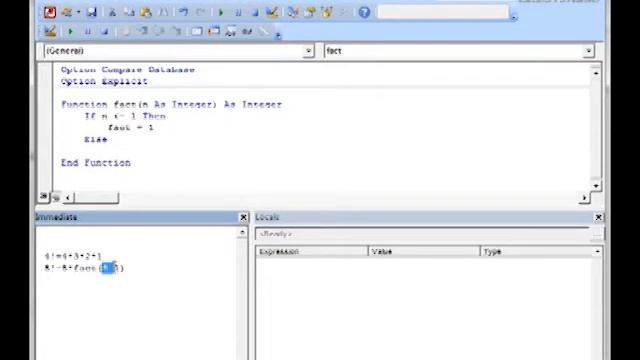Image resolution: width=640 pixels, height=360 pixels.
Task: Click the Quick Watch glasses icon
Action: point(247,31)
